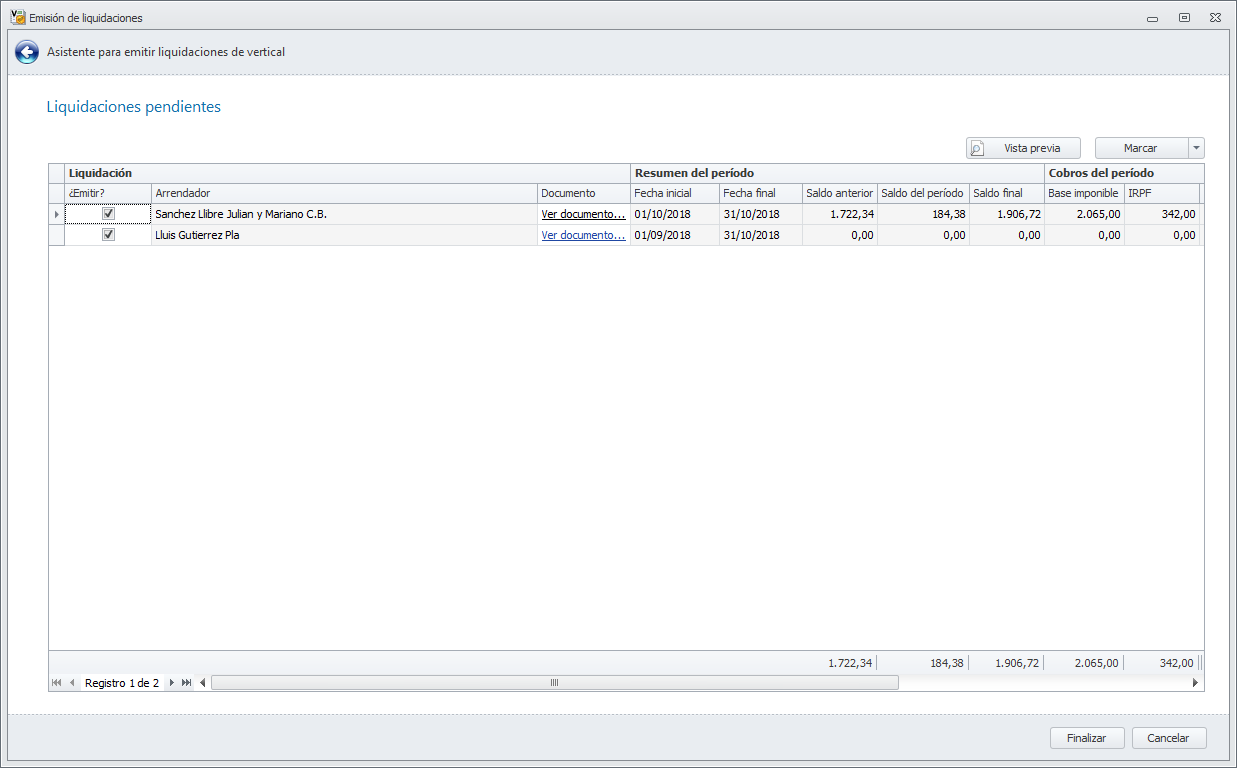Image resolution: width=1237 pixels, height=768 pixels.
Task: Sort by Fecha final column header
Action: tap(761, 193)
